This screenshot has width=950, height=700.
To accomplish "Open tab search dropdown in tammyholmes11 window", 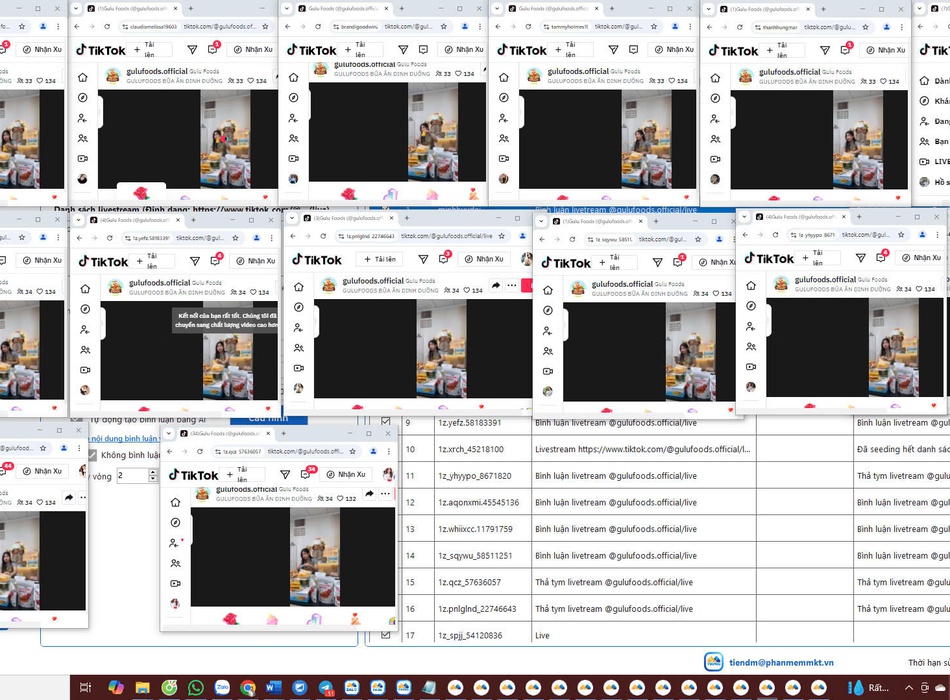I will (497, 8).
